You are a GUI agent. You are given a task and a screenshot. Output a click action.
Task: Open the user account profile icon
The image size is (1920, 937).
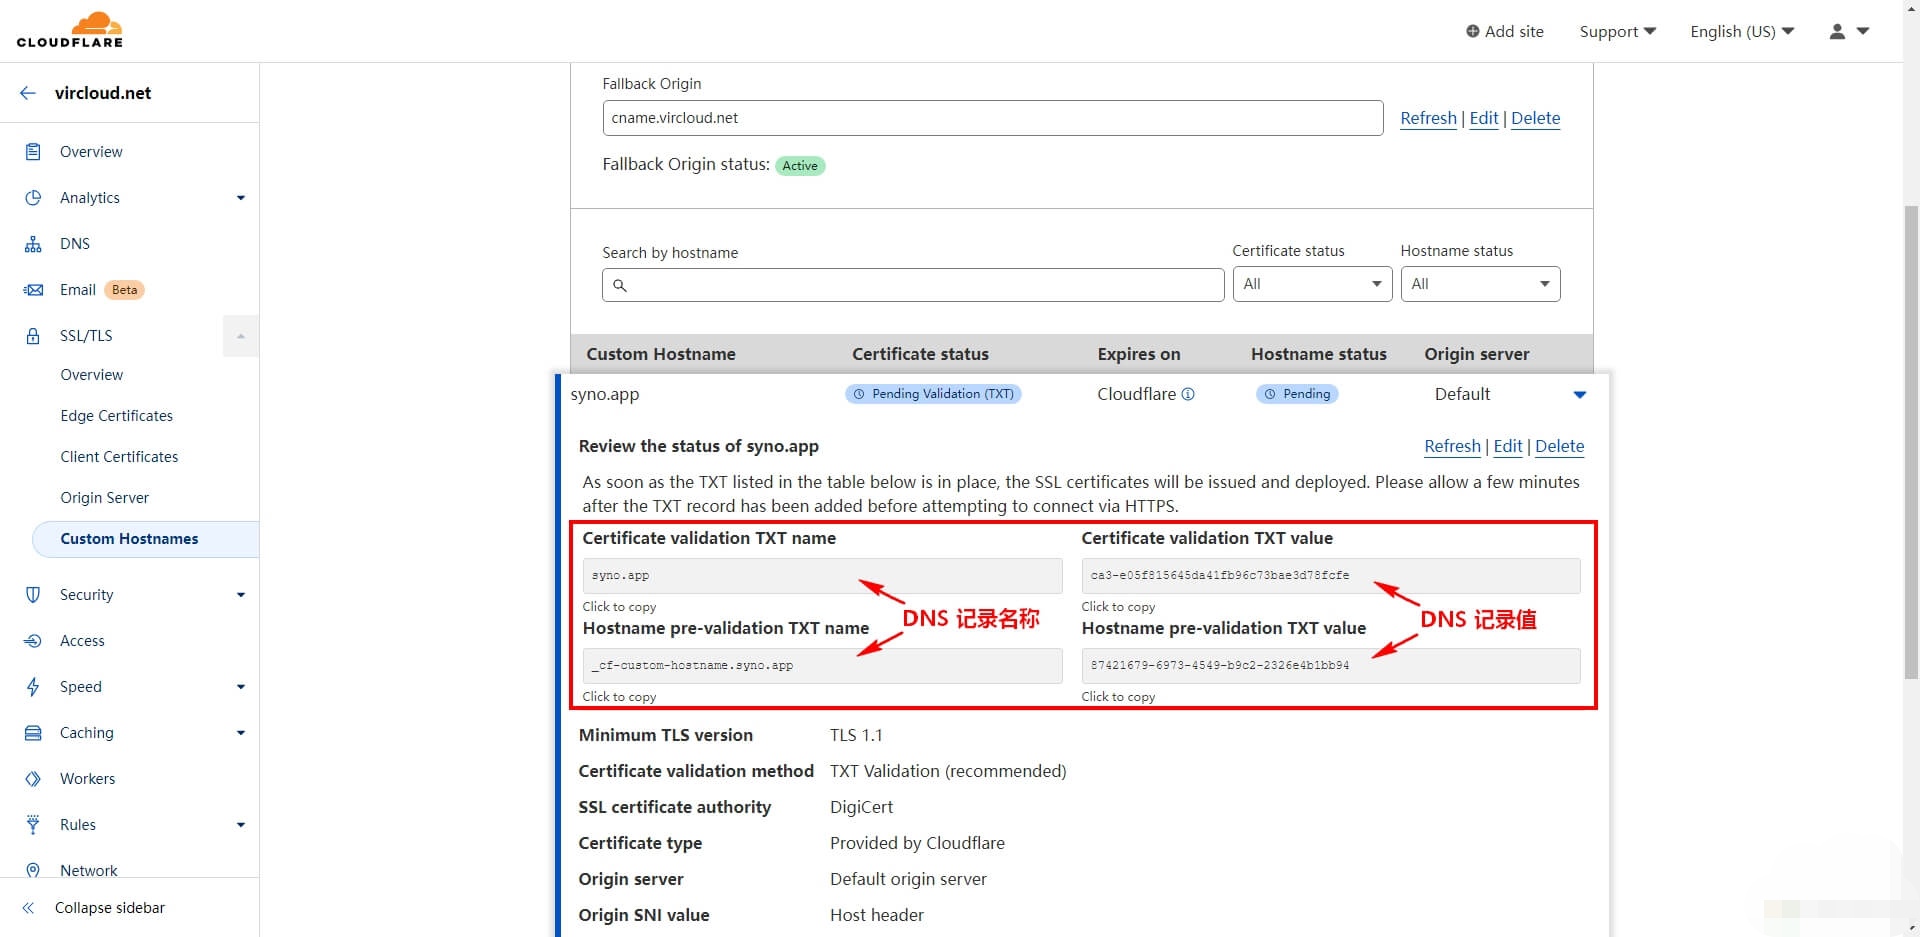[1837, 32]
